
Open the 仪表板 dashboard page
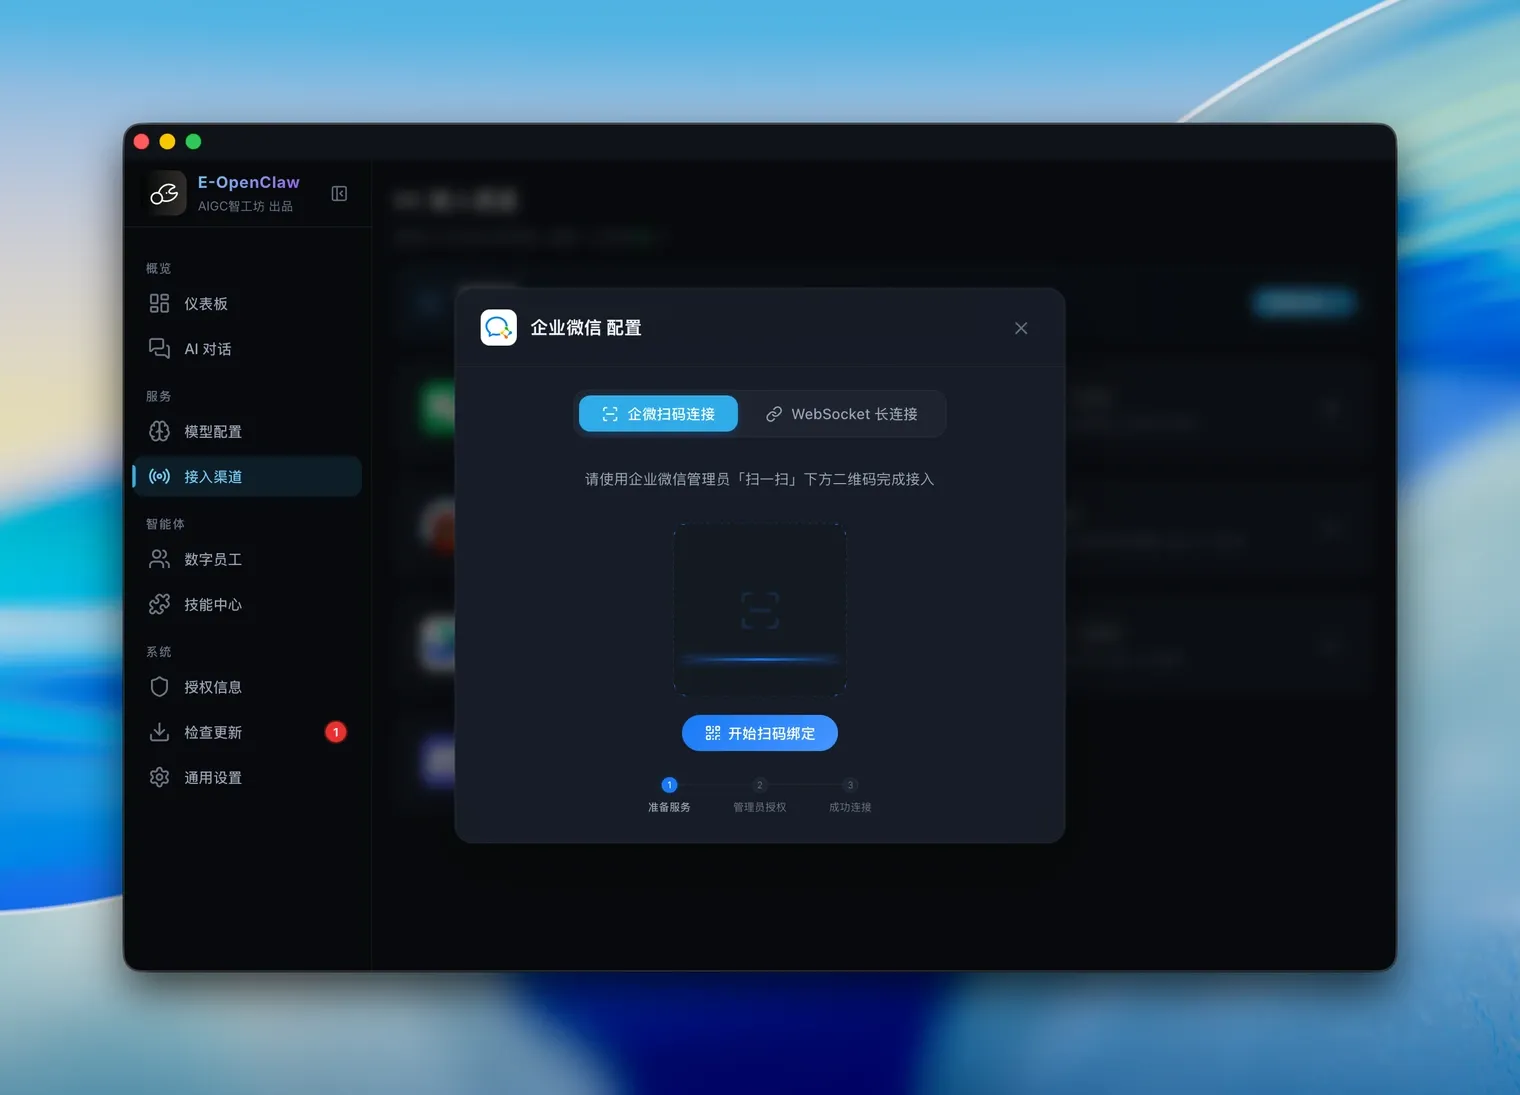tap(247, 304)
